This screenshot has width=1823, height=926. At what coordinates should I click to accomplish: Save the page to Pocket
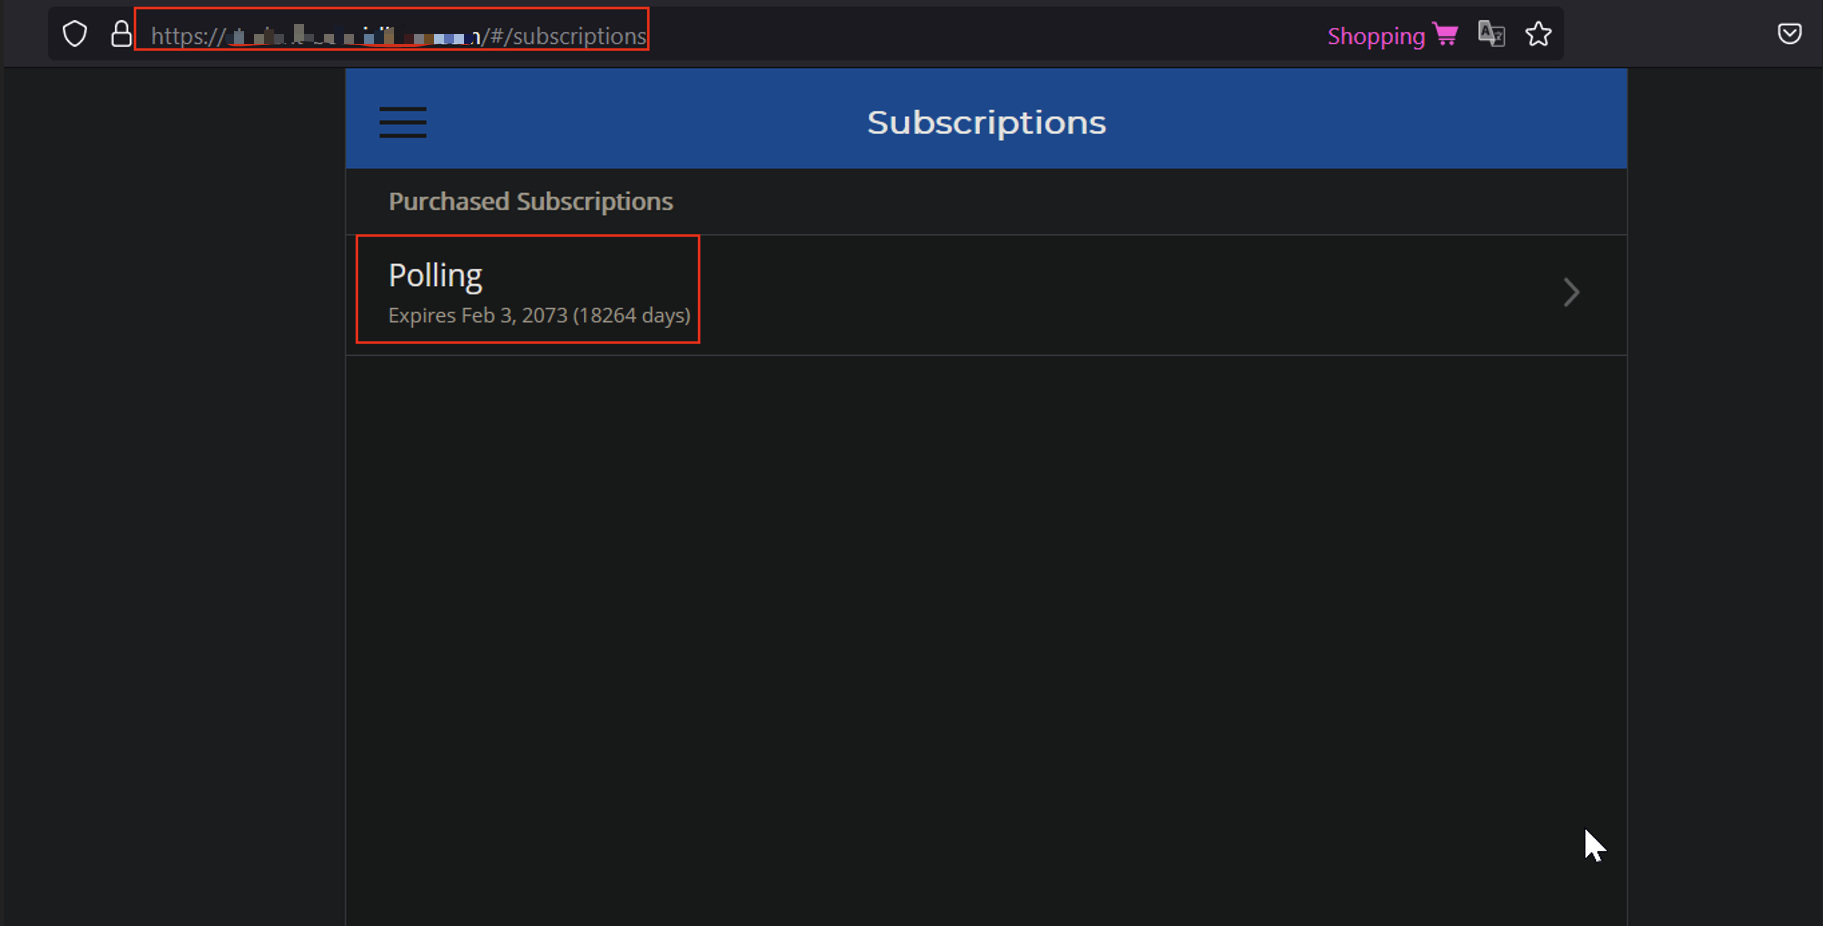click(x=1789, y=34)
